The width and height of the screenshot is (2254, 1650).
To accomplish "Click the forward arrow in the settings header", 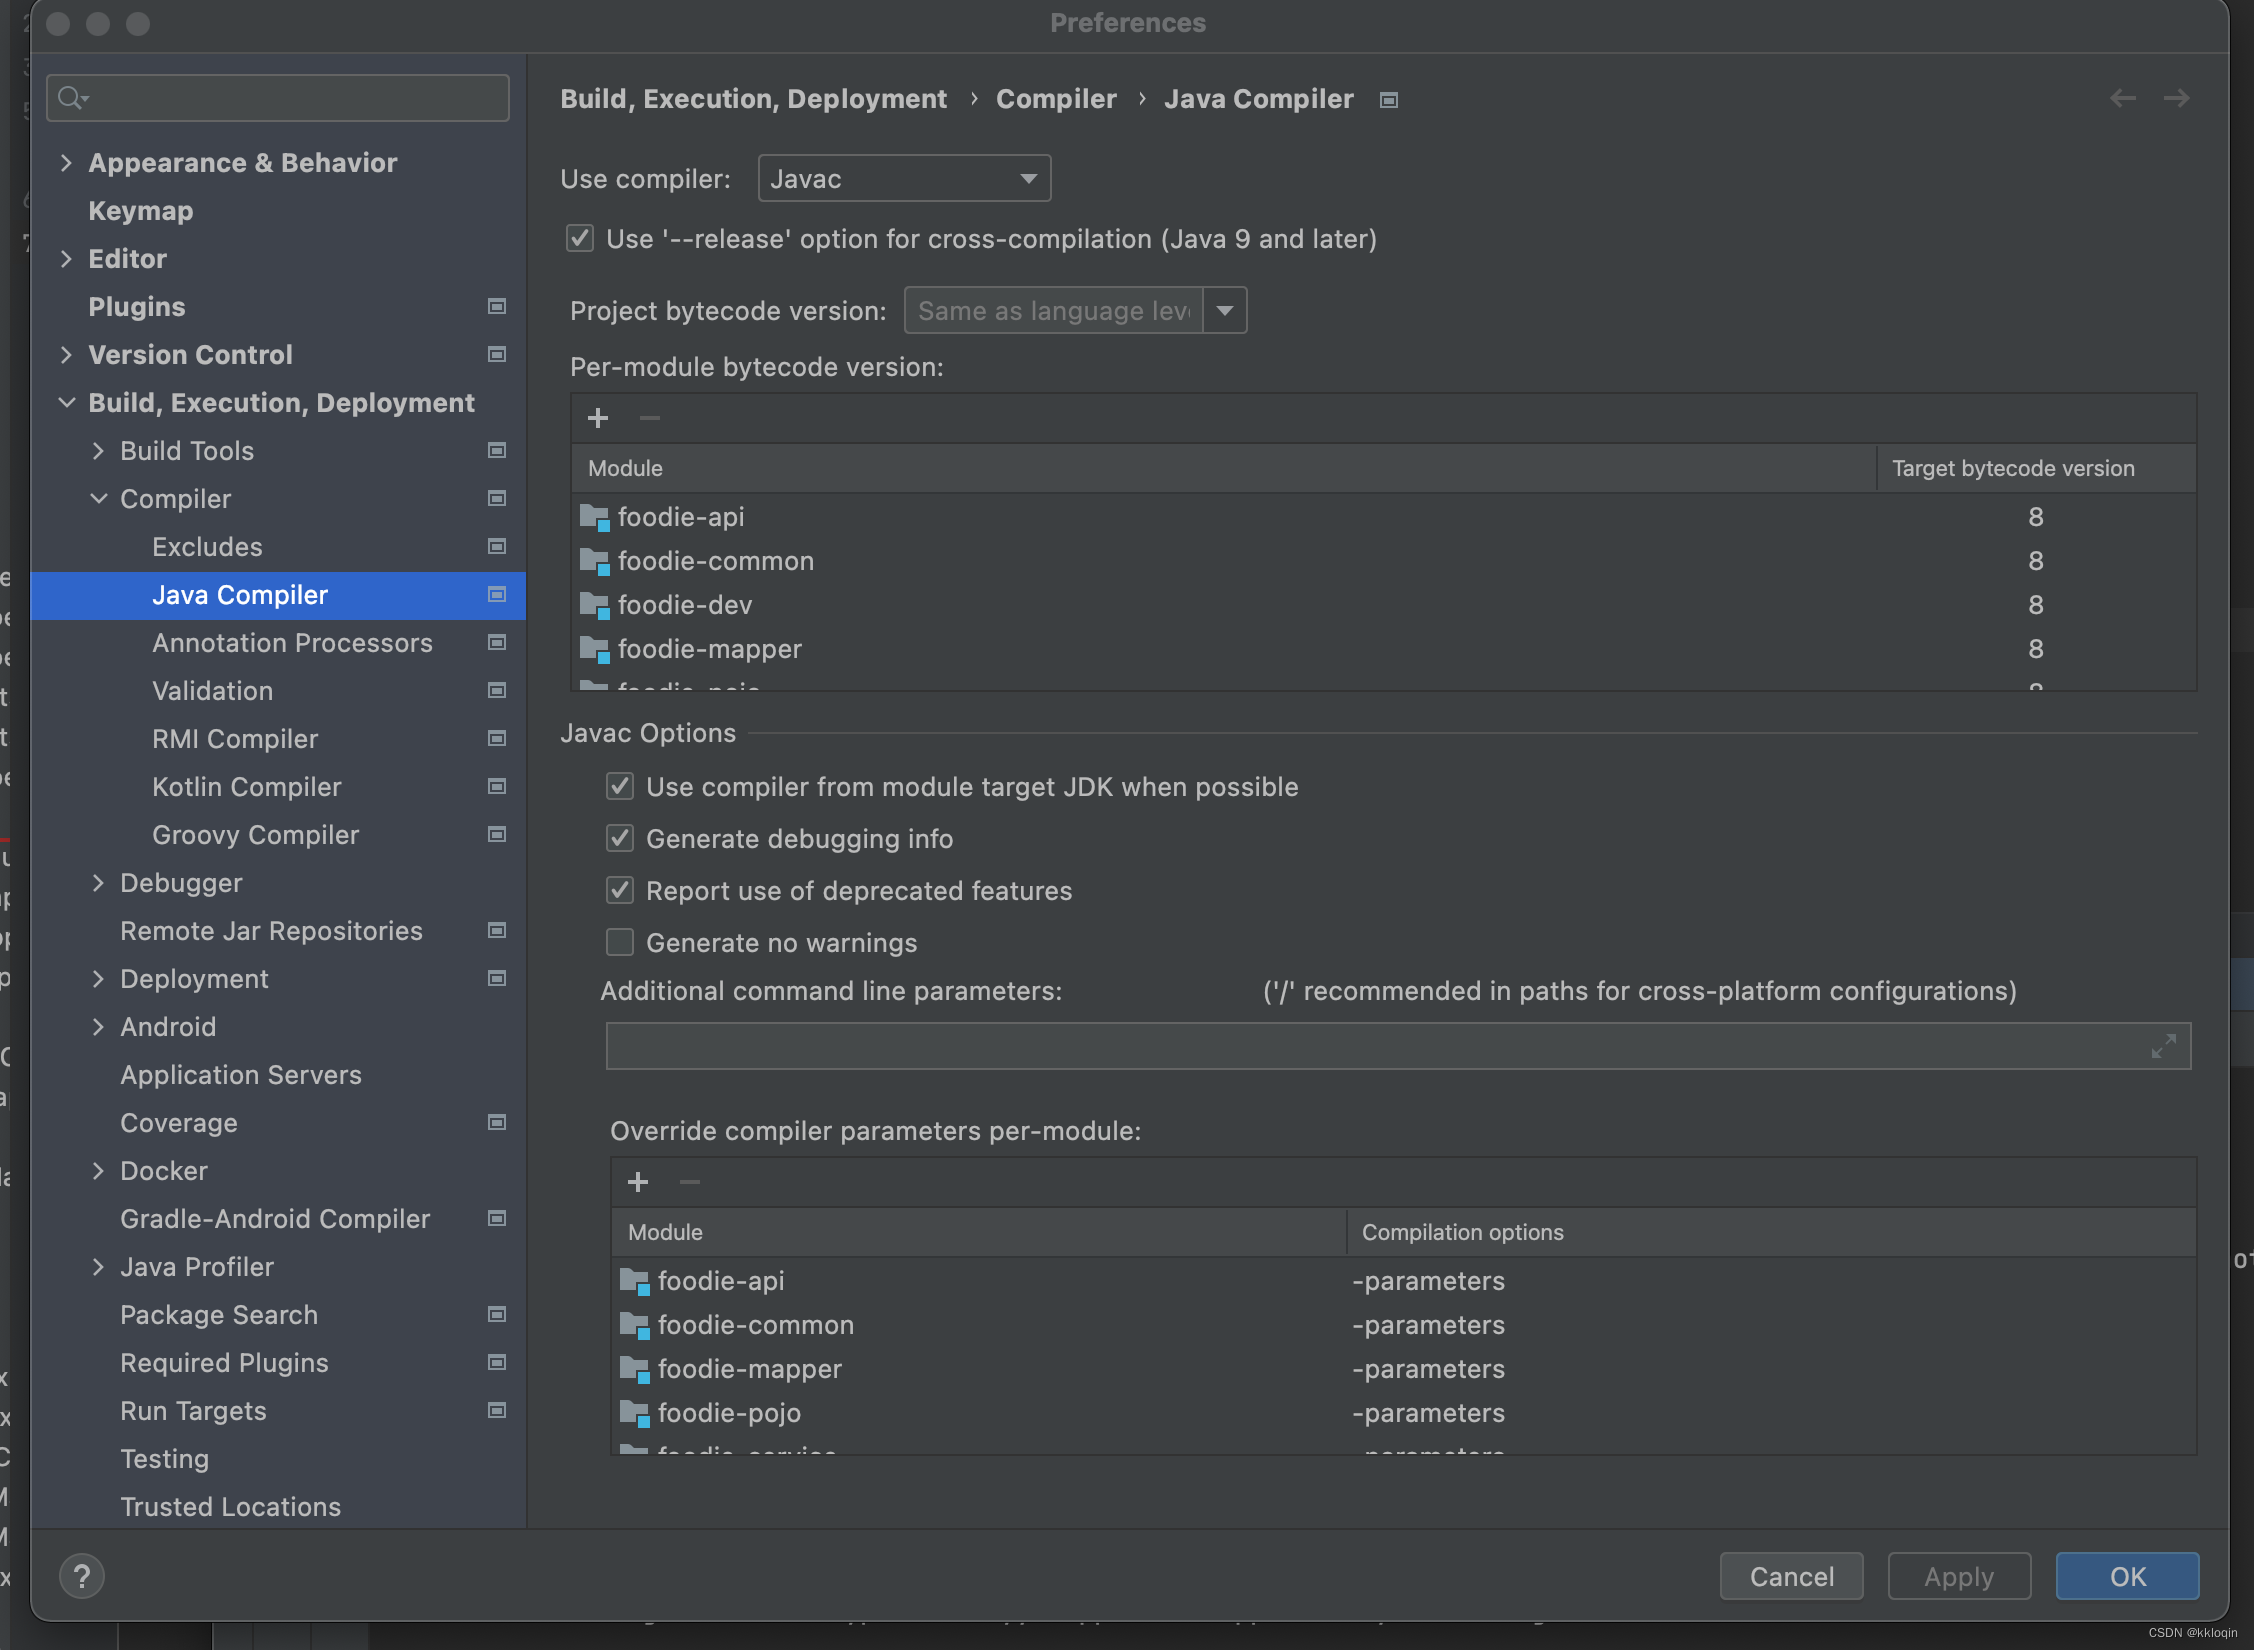I will coord(2176,98).
